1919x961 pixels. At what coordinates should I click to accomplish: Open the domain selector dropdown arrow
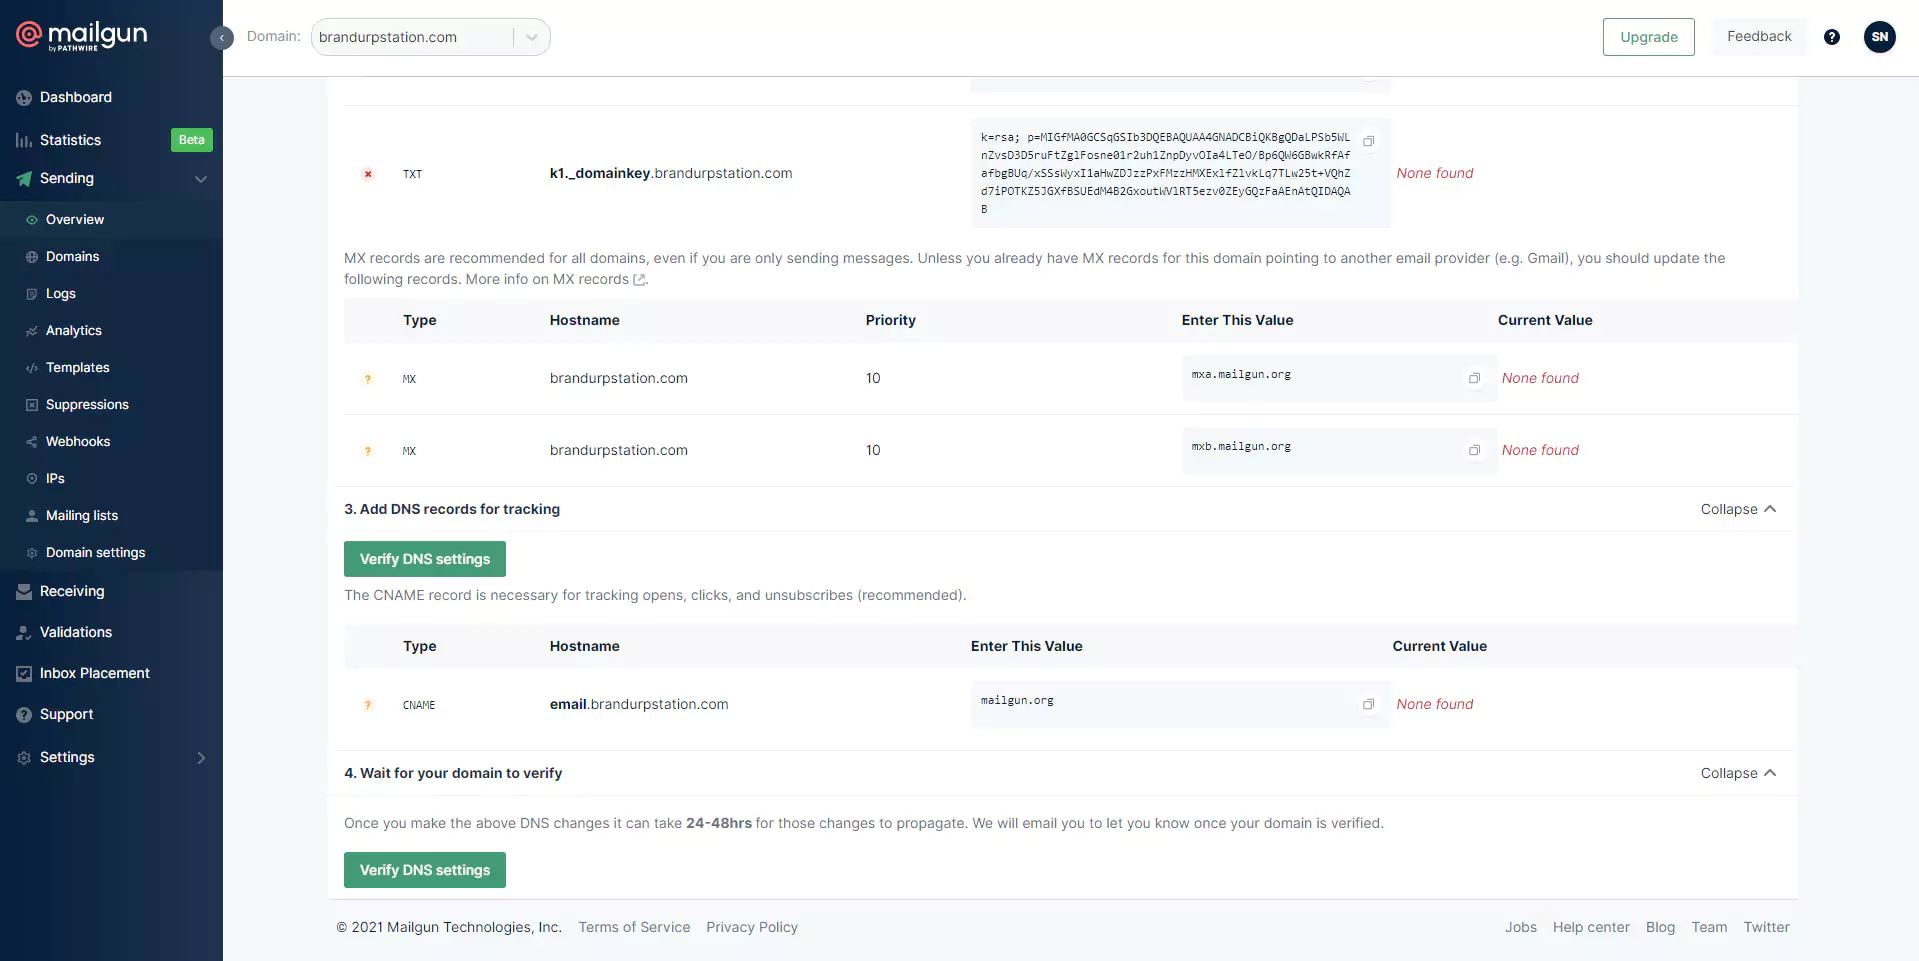[x=531, y=37]
